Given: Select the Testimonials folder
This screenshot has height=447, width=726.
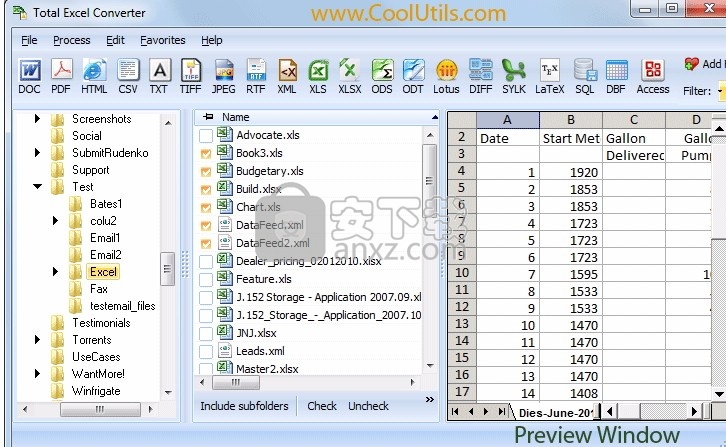Looking at the screenshot, I should (101, 323).
